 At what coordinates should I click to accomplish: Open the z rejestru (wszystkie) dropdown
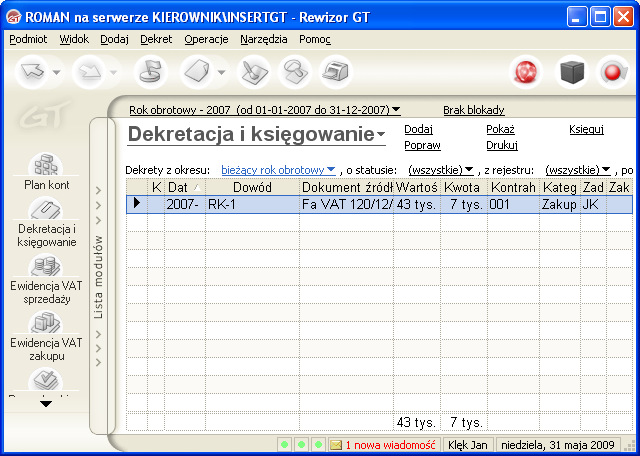coord(578,170)
